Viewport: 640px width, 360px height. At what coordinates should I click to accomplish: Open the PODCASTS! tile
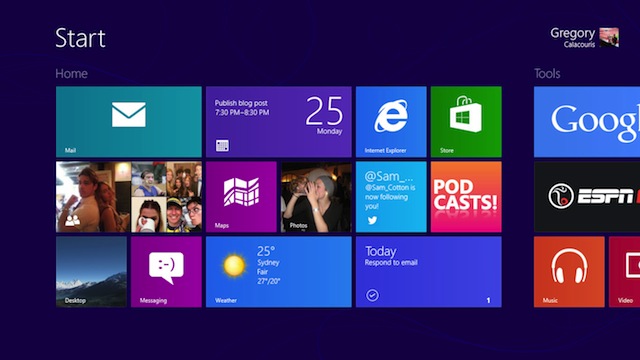466,197
